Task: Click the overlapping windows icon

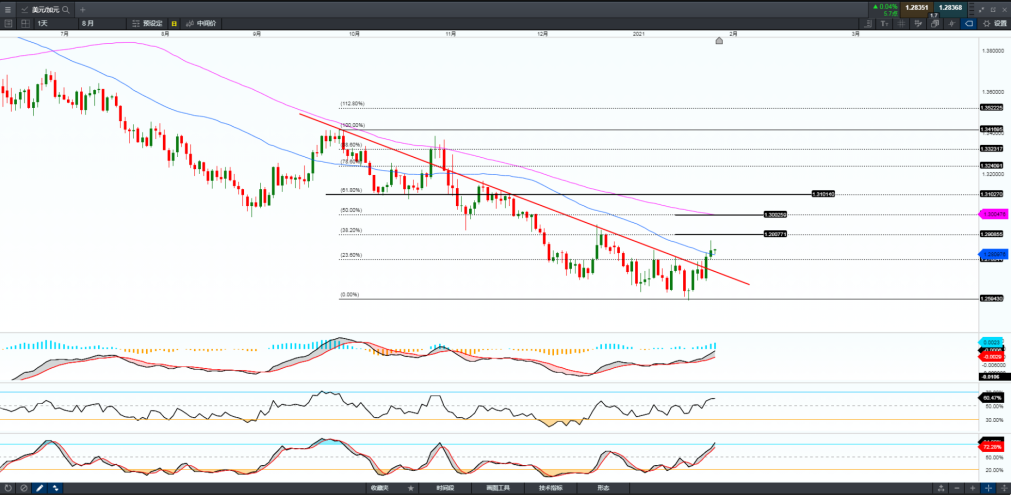Action: click(935, 23)
